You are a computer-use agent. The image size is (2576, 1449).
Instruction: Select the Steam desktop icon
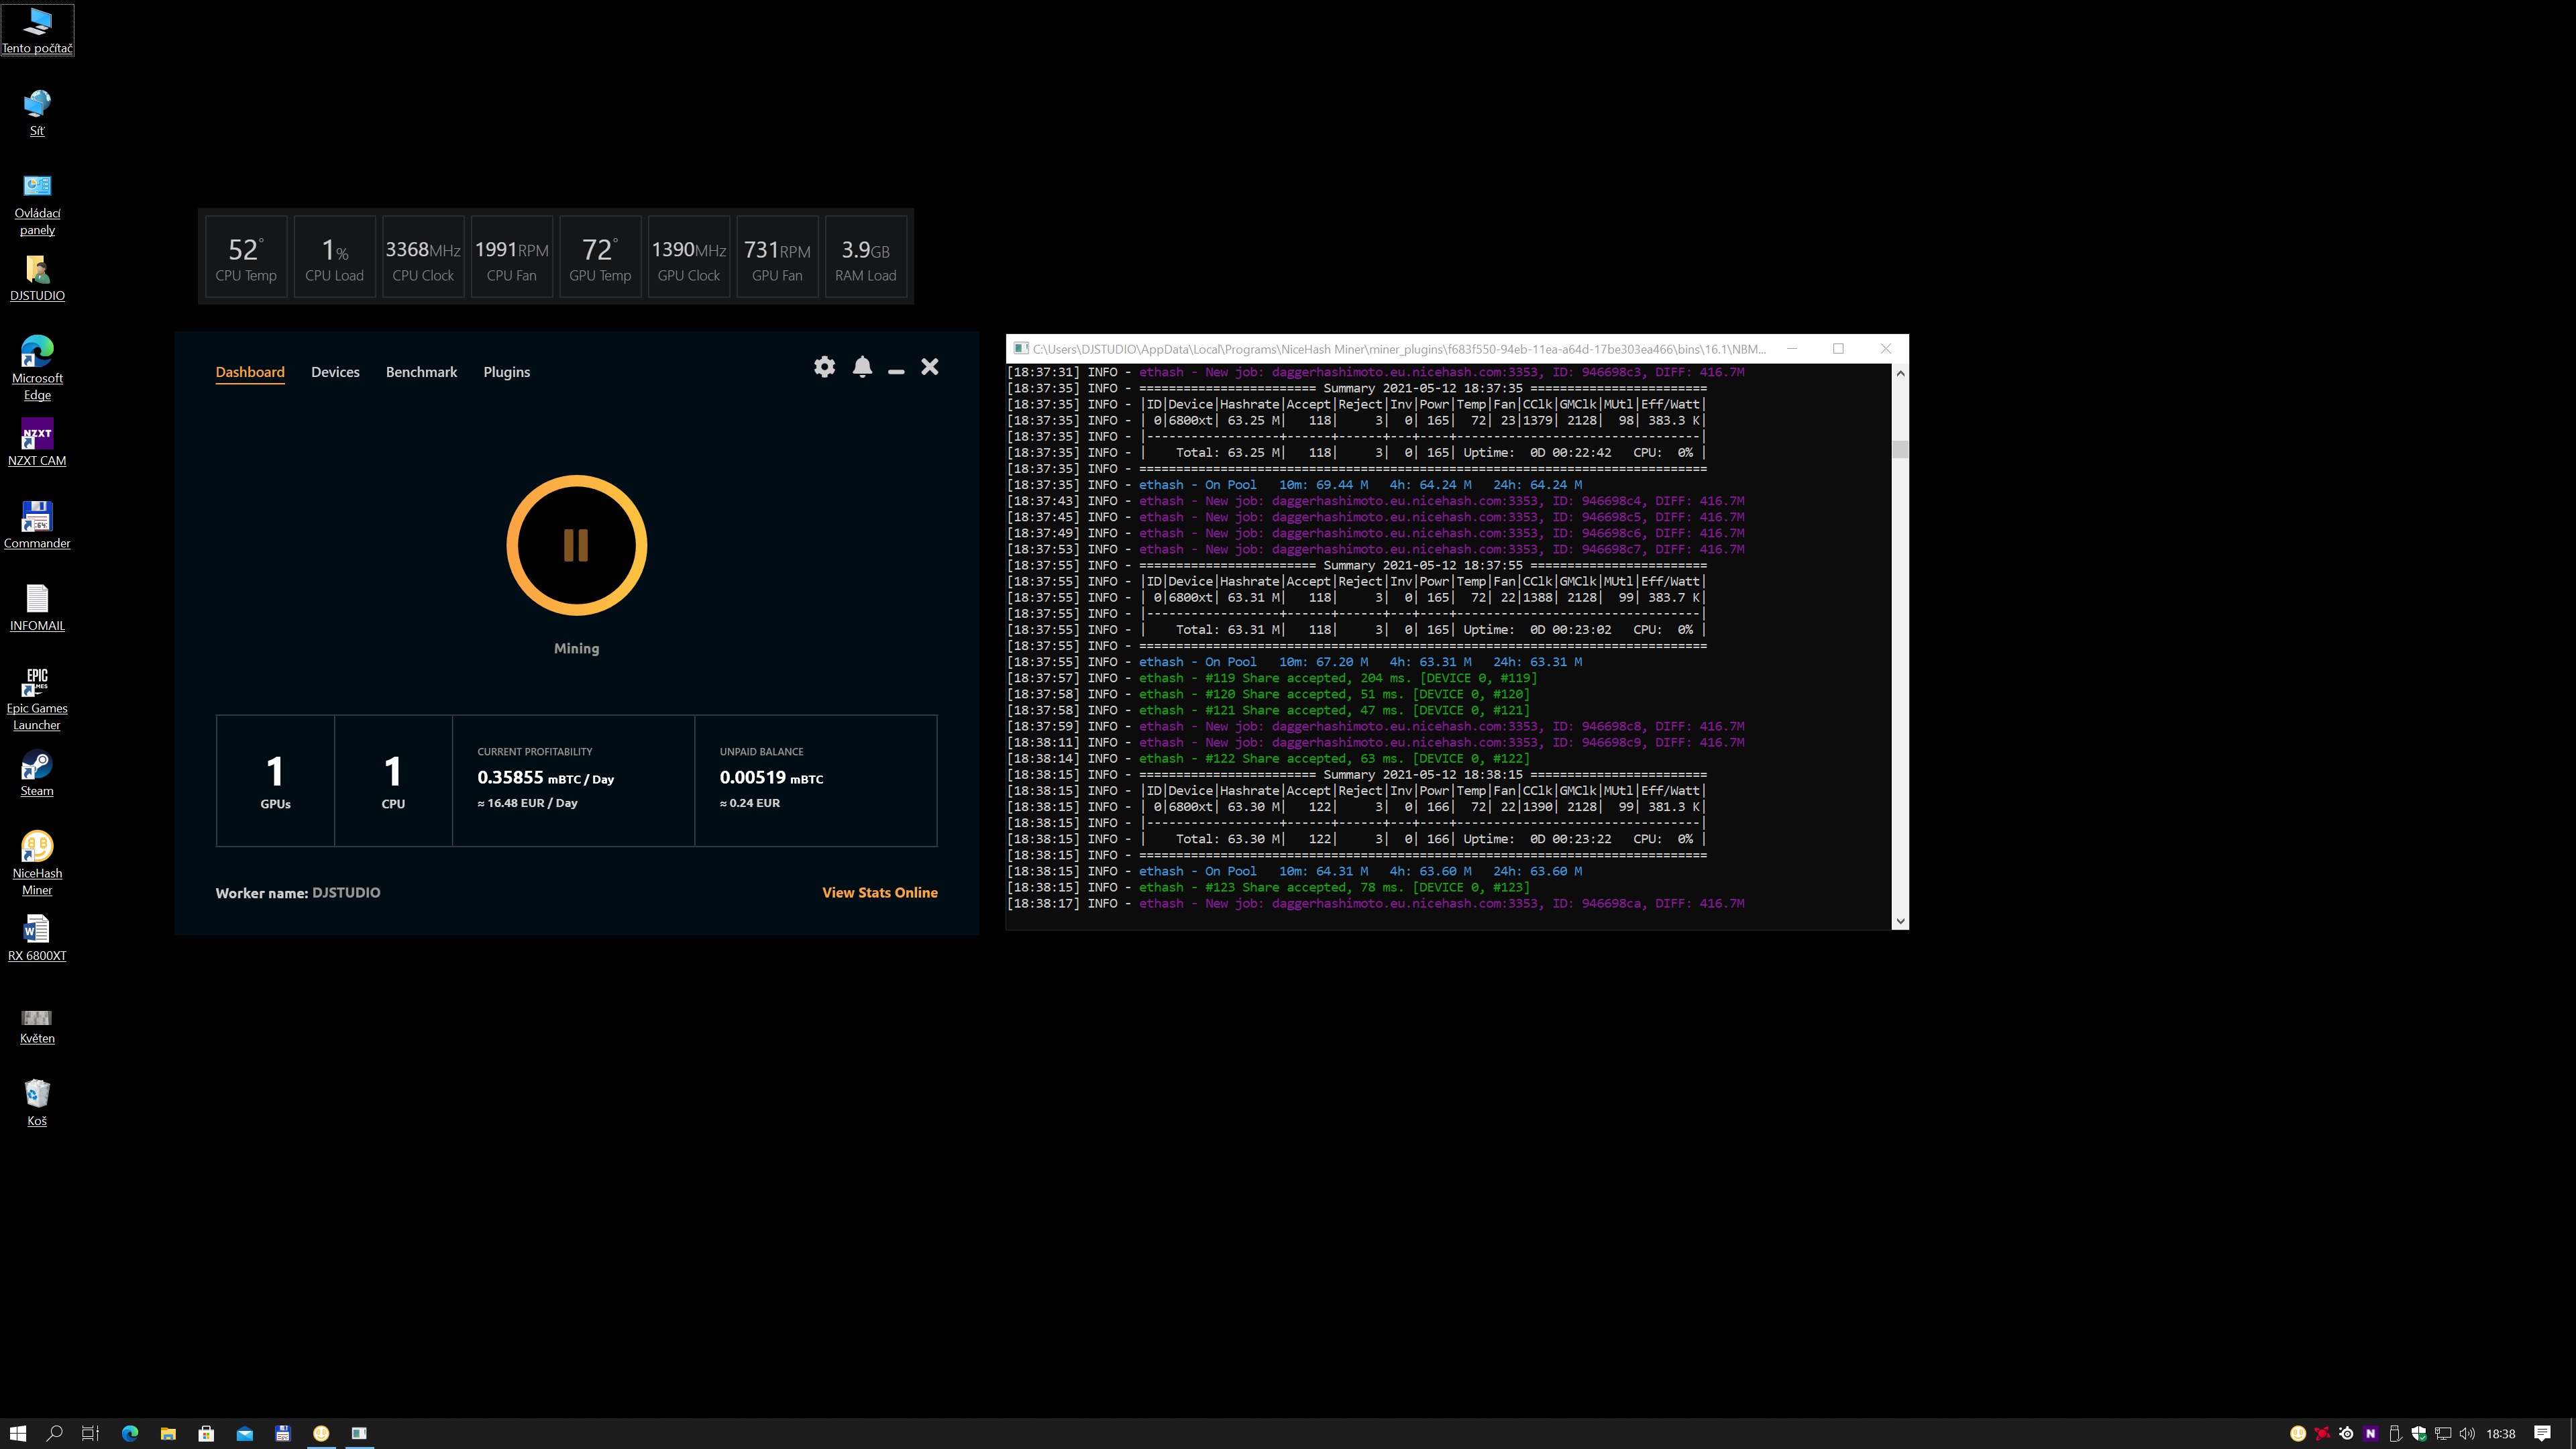[37, 773]
